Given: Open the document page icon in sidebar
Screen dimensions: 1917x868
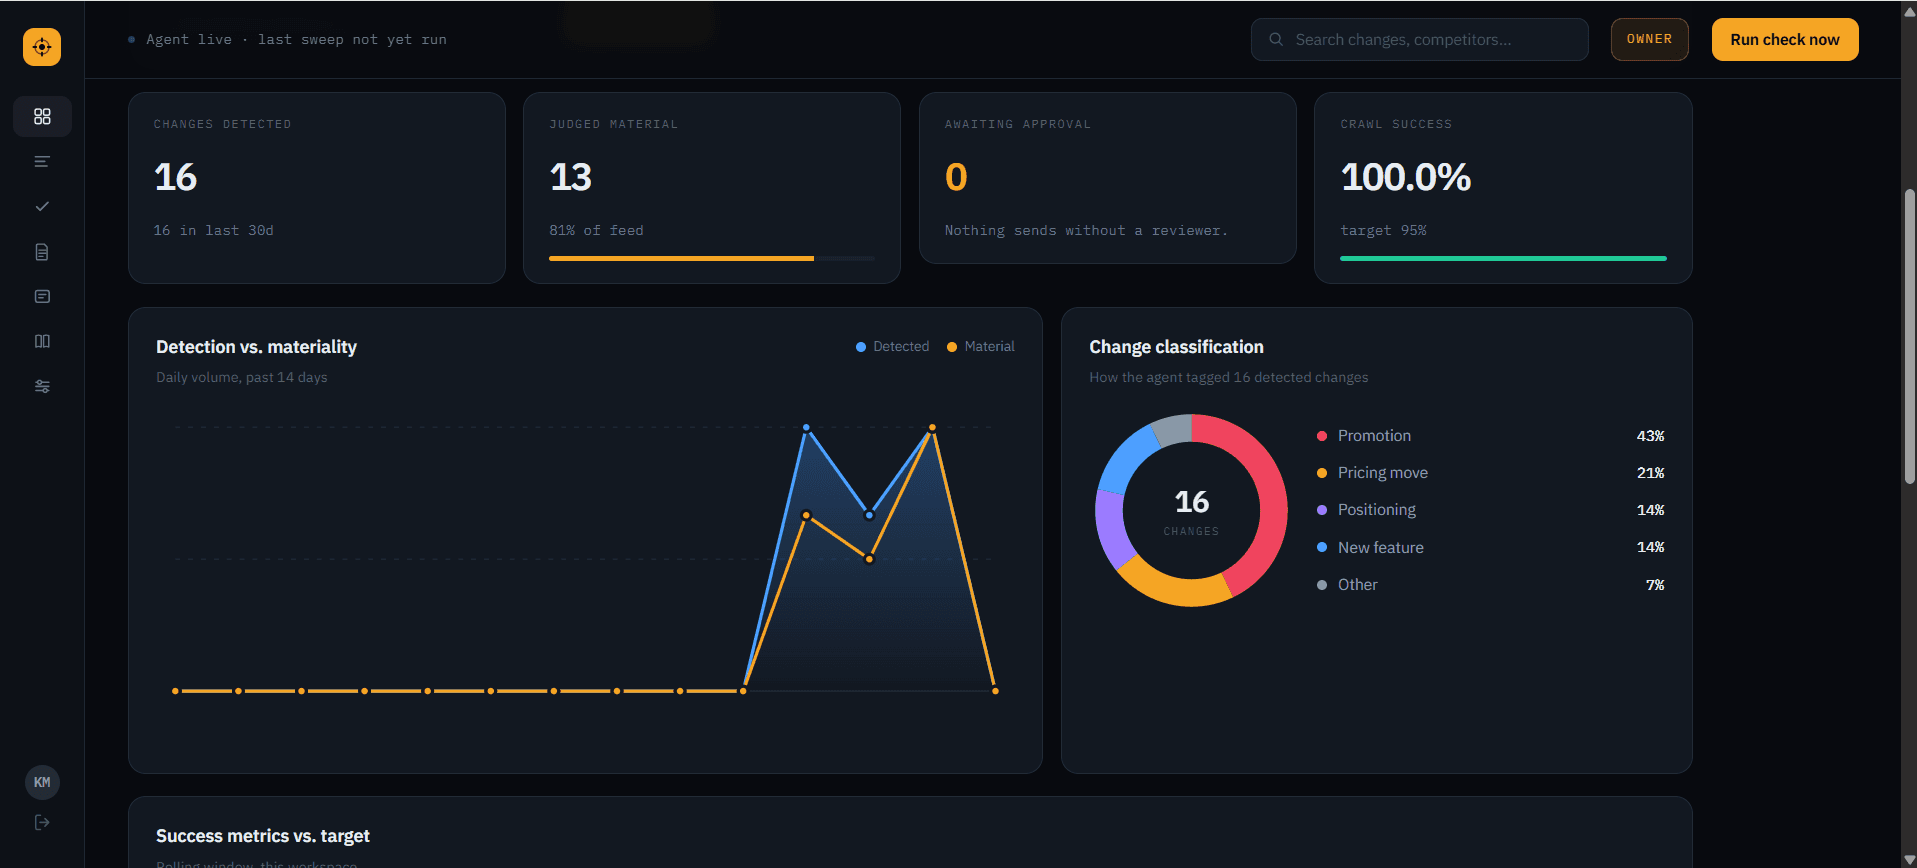Looking at the screenshot, I should pyautogui.click(x=42, y=252).
